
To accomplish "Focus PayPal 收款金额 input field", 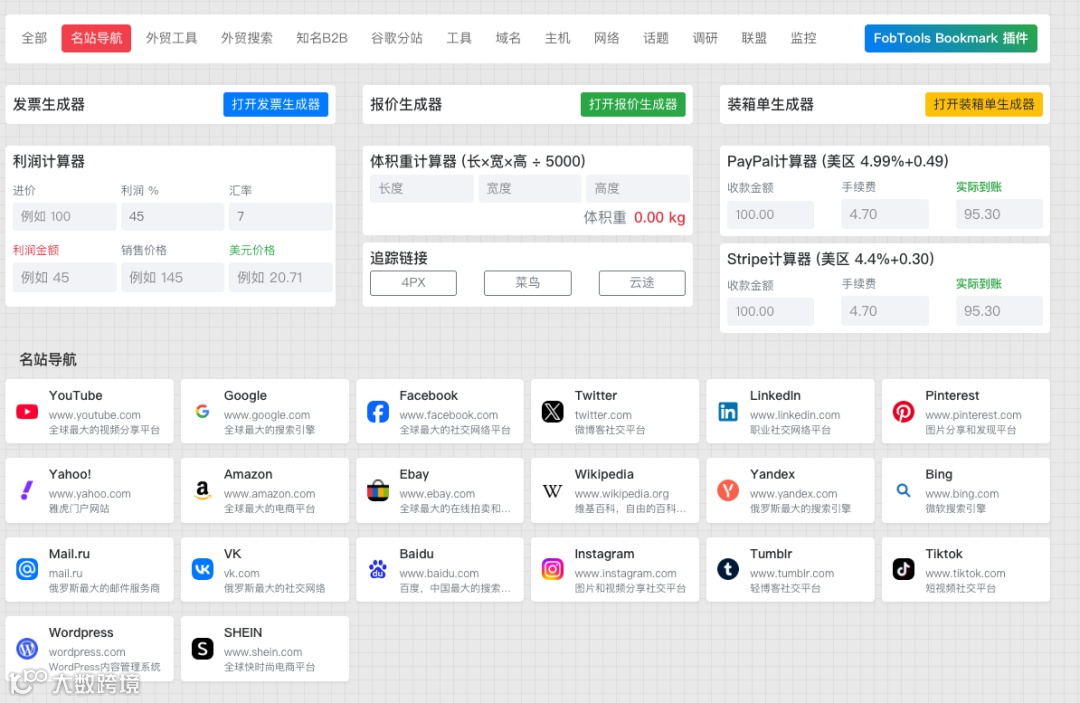I will 770,215.
